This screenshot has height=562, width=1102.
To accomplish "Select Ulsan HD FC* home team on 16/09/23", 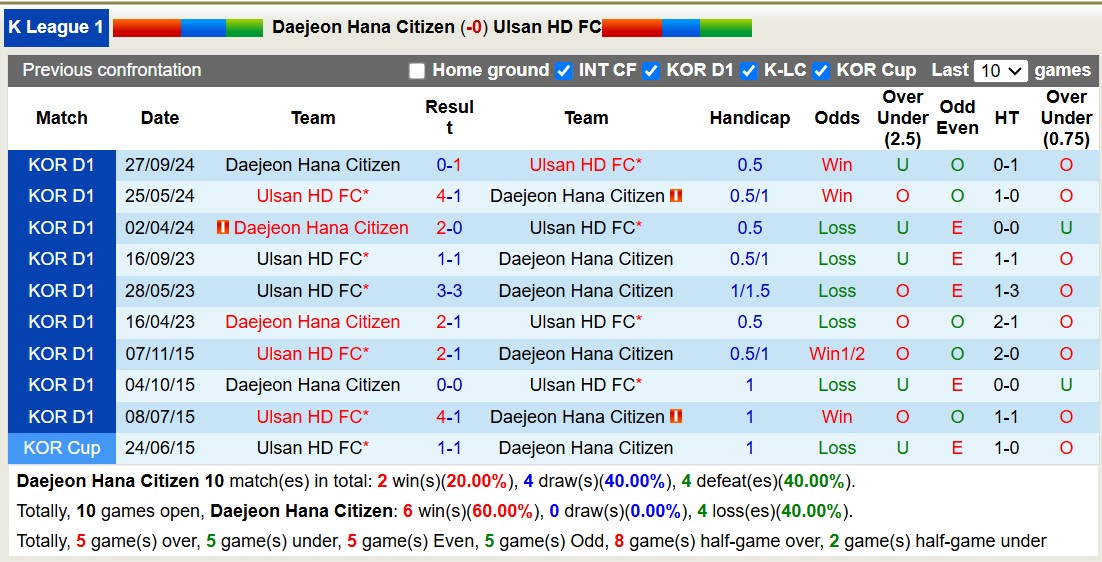I will (x=313, y=259).
